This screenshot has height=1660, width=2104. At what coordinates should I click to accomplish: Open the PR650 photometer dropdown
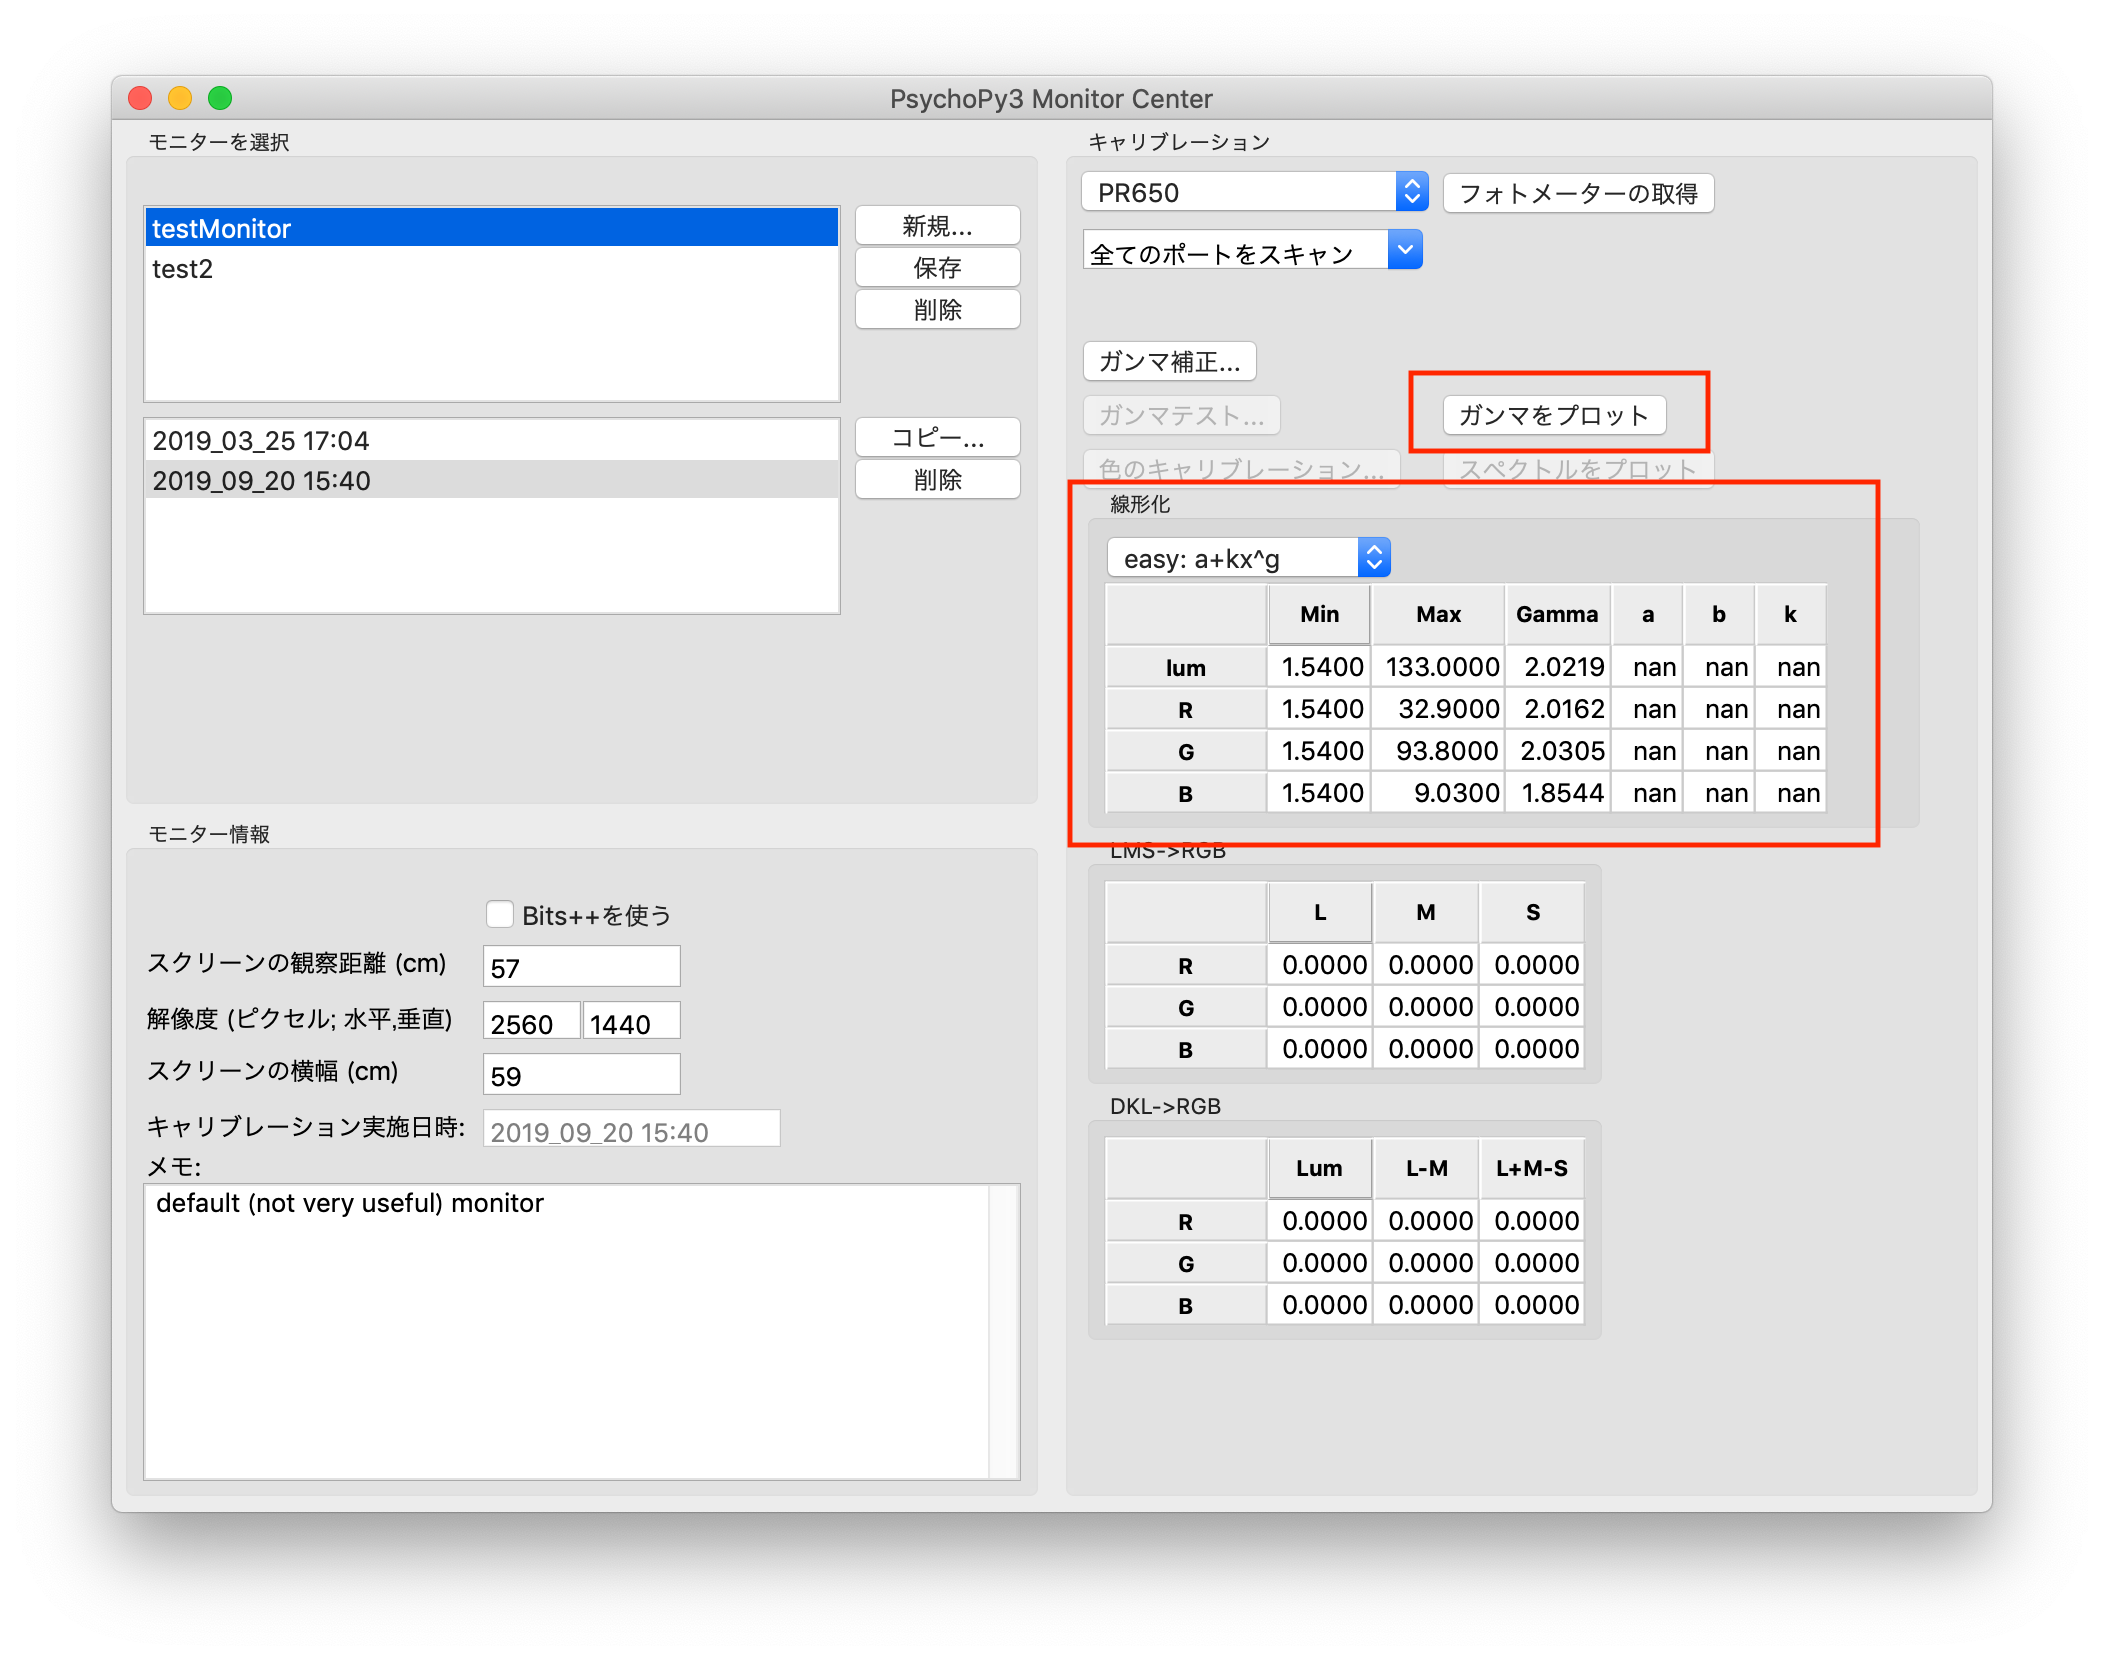click(1254, 192)
